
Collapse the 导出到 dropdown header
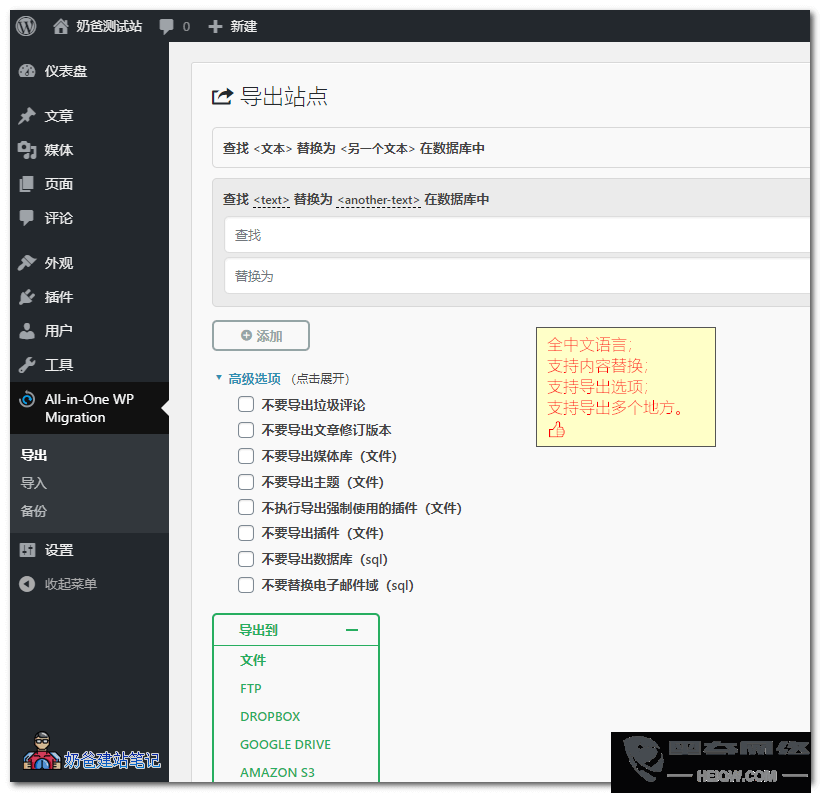click(296, 630)
